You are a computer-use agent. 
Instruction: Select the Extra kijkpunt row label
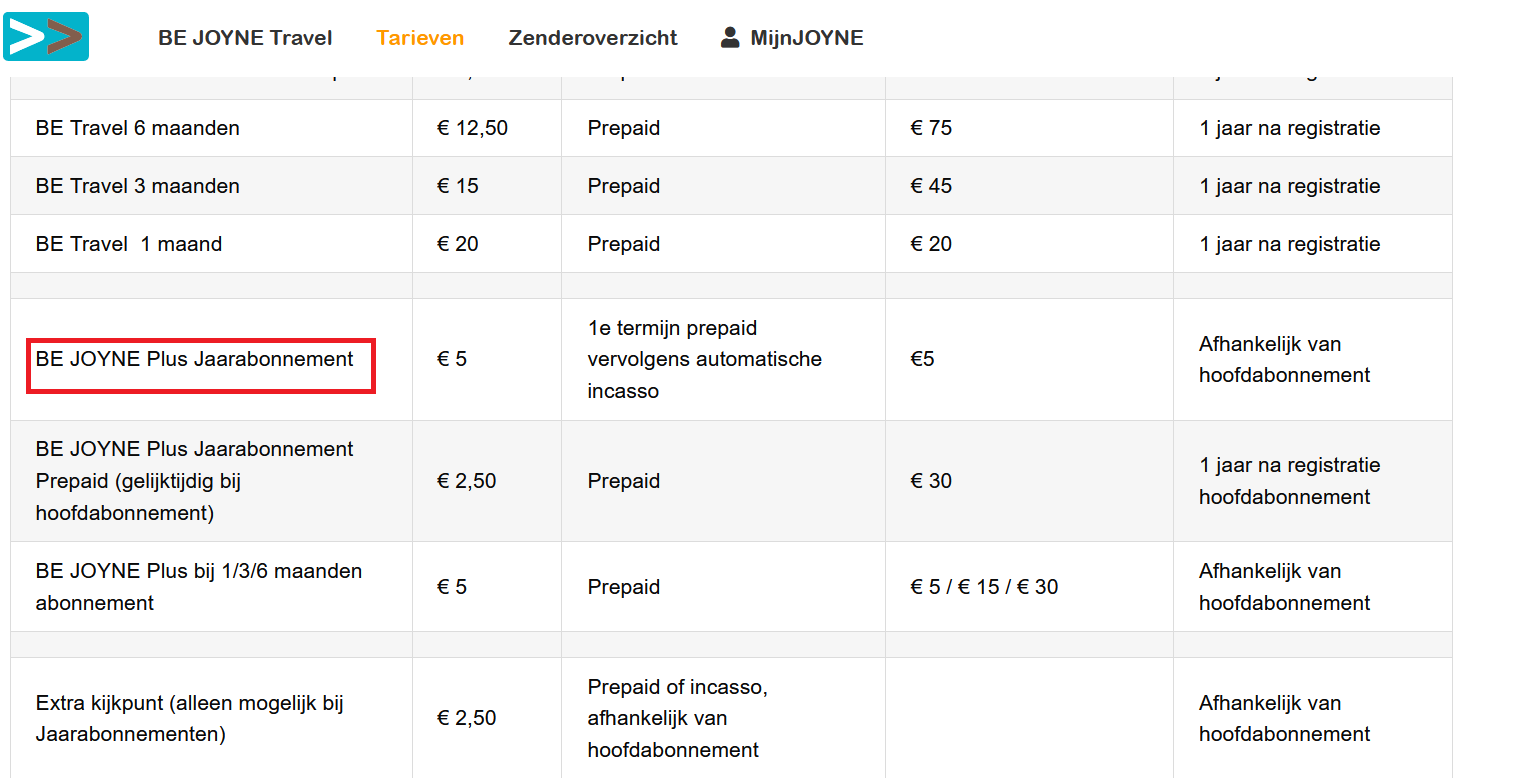tap(190, 718)
